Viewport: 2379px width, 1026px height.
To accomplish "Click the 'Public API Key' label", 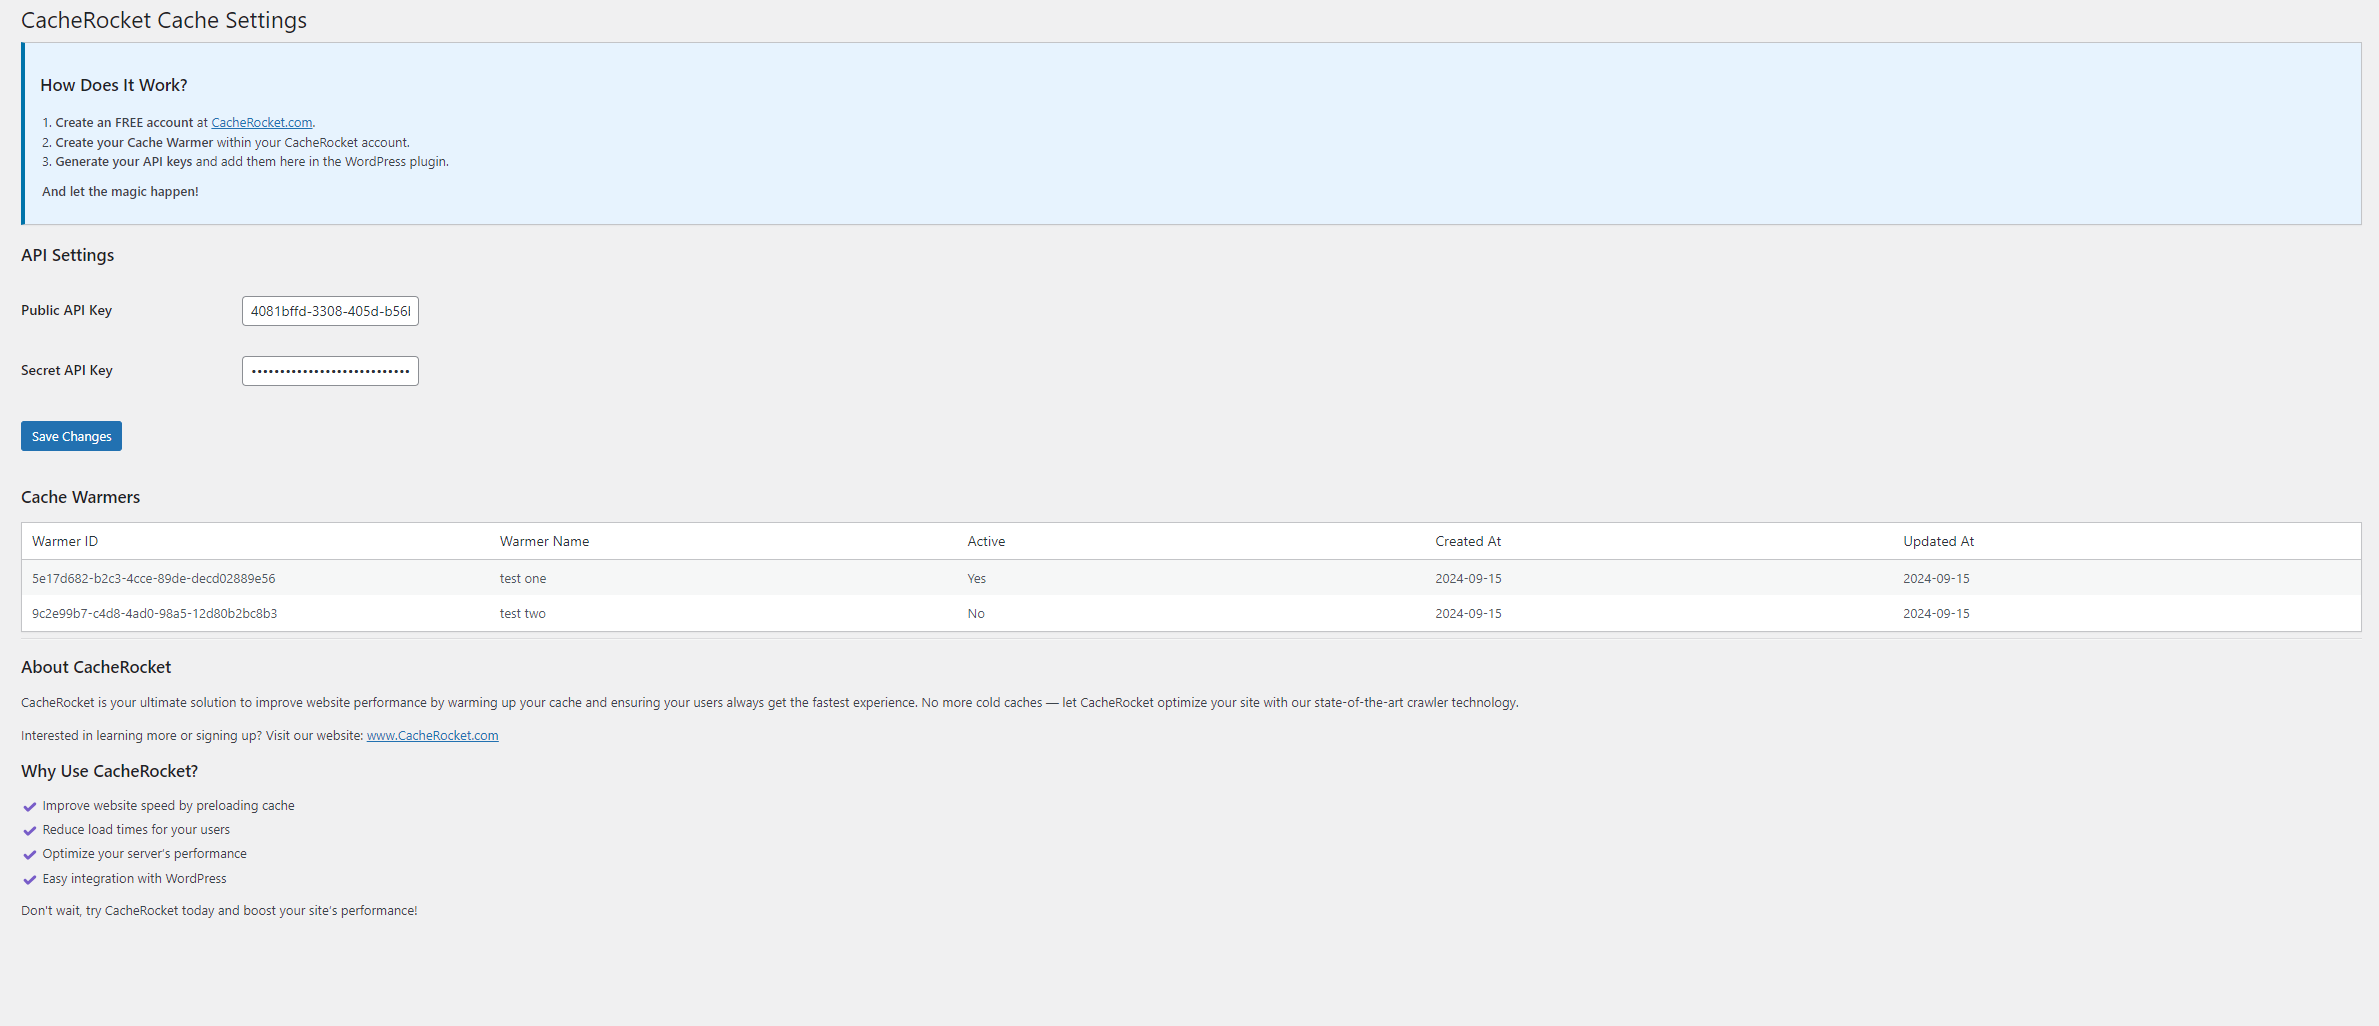I will 67,311.
